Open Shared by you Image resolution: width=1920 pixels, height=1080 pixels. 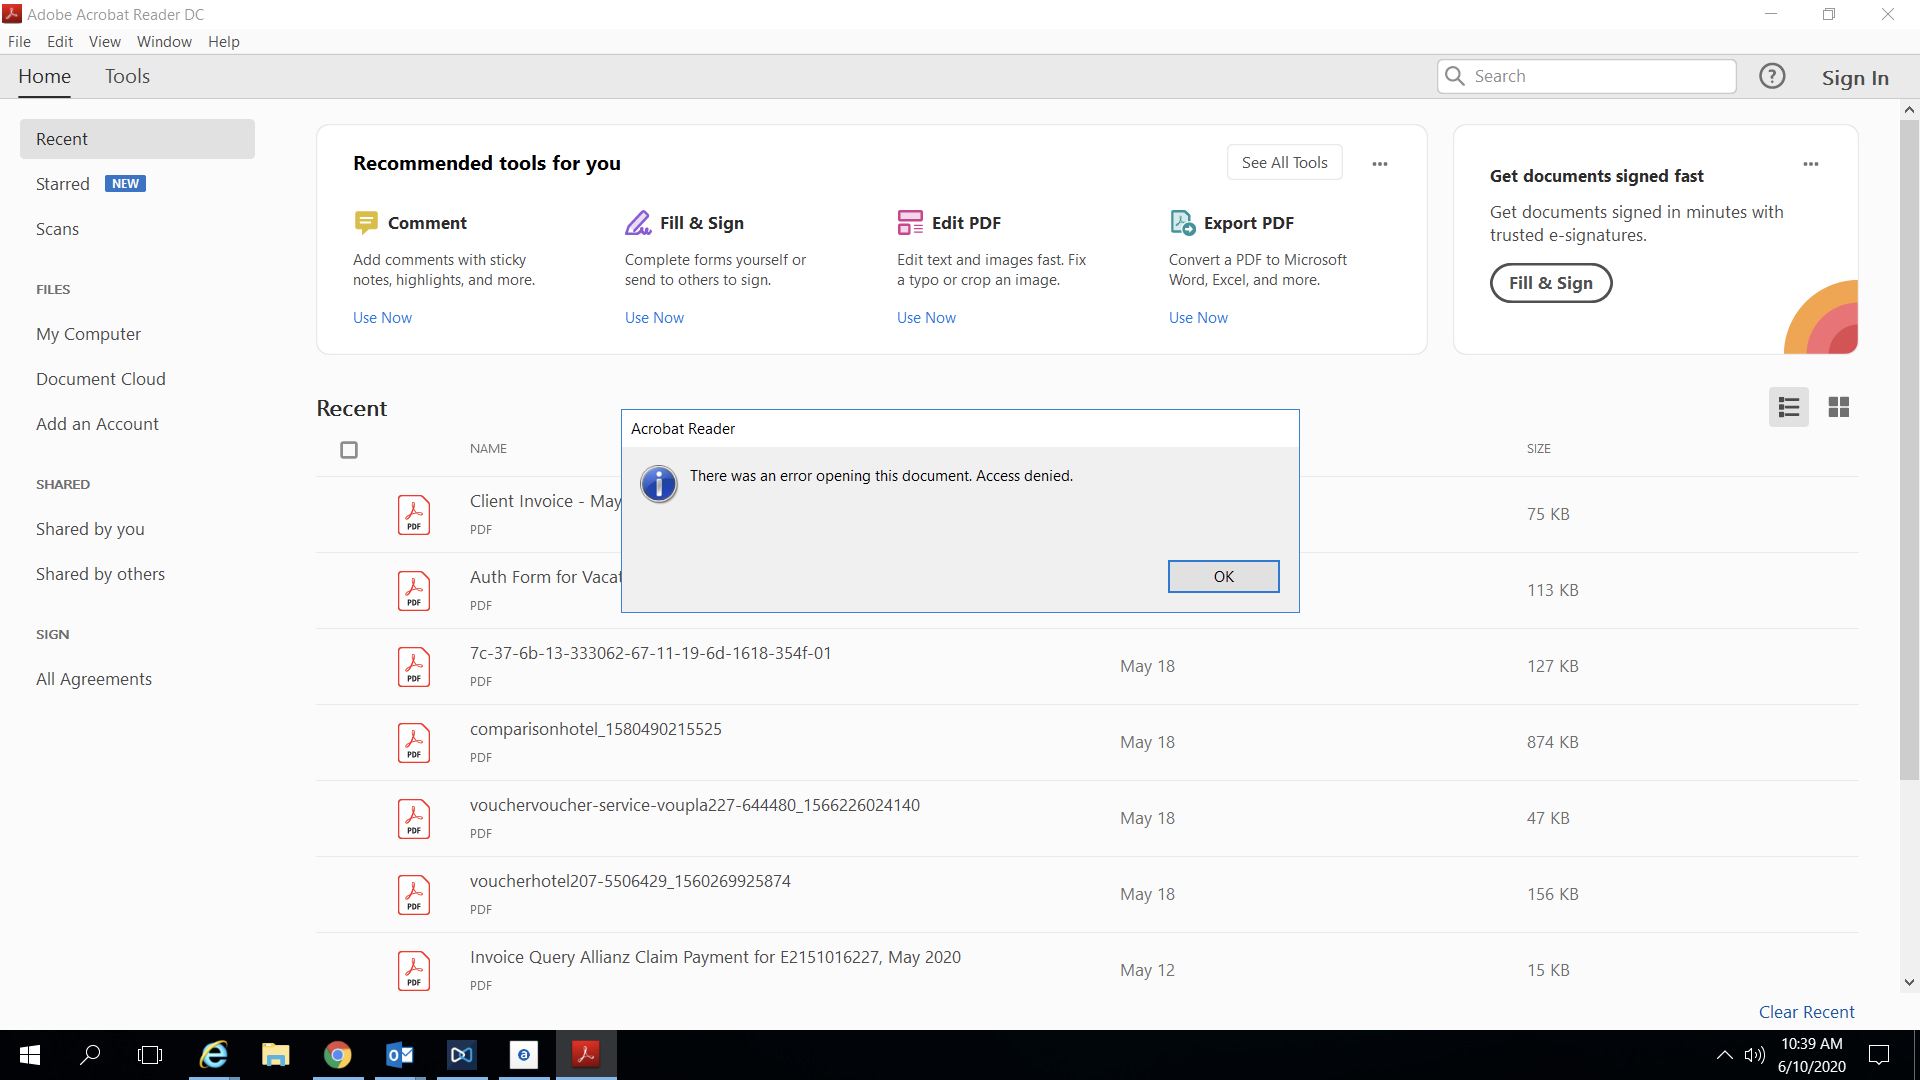click(x=90, y=529)
